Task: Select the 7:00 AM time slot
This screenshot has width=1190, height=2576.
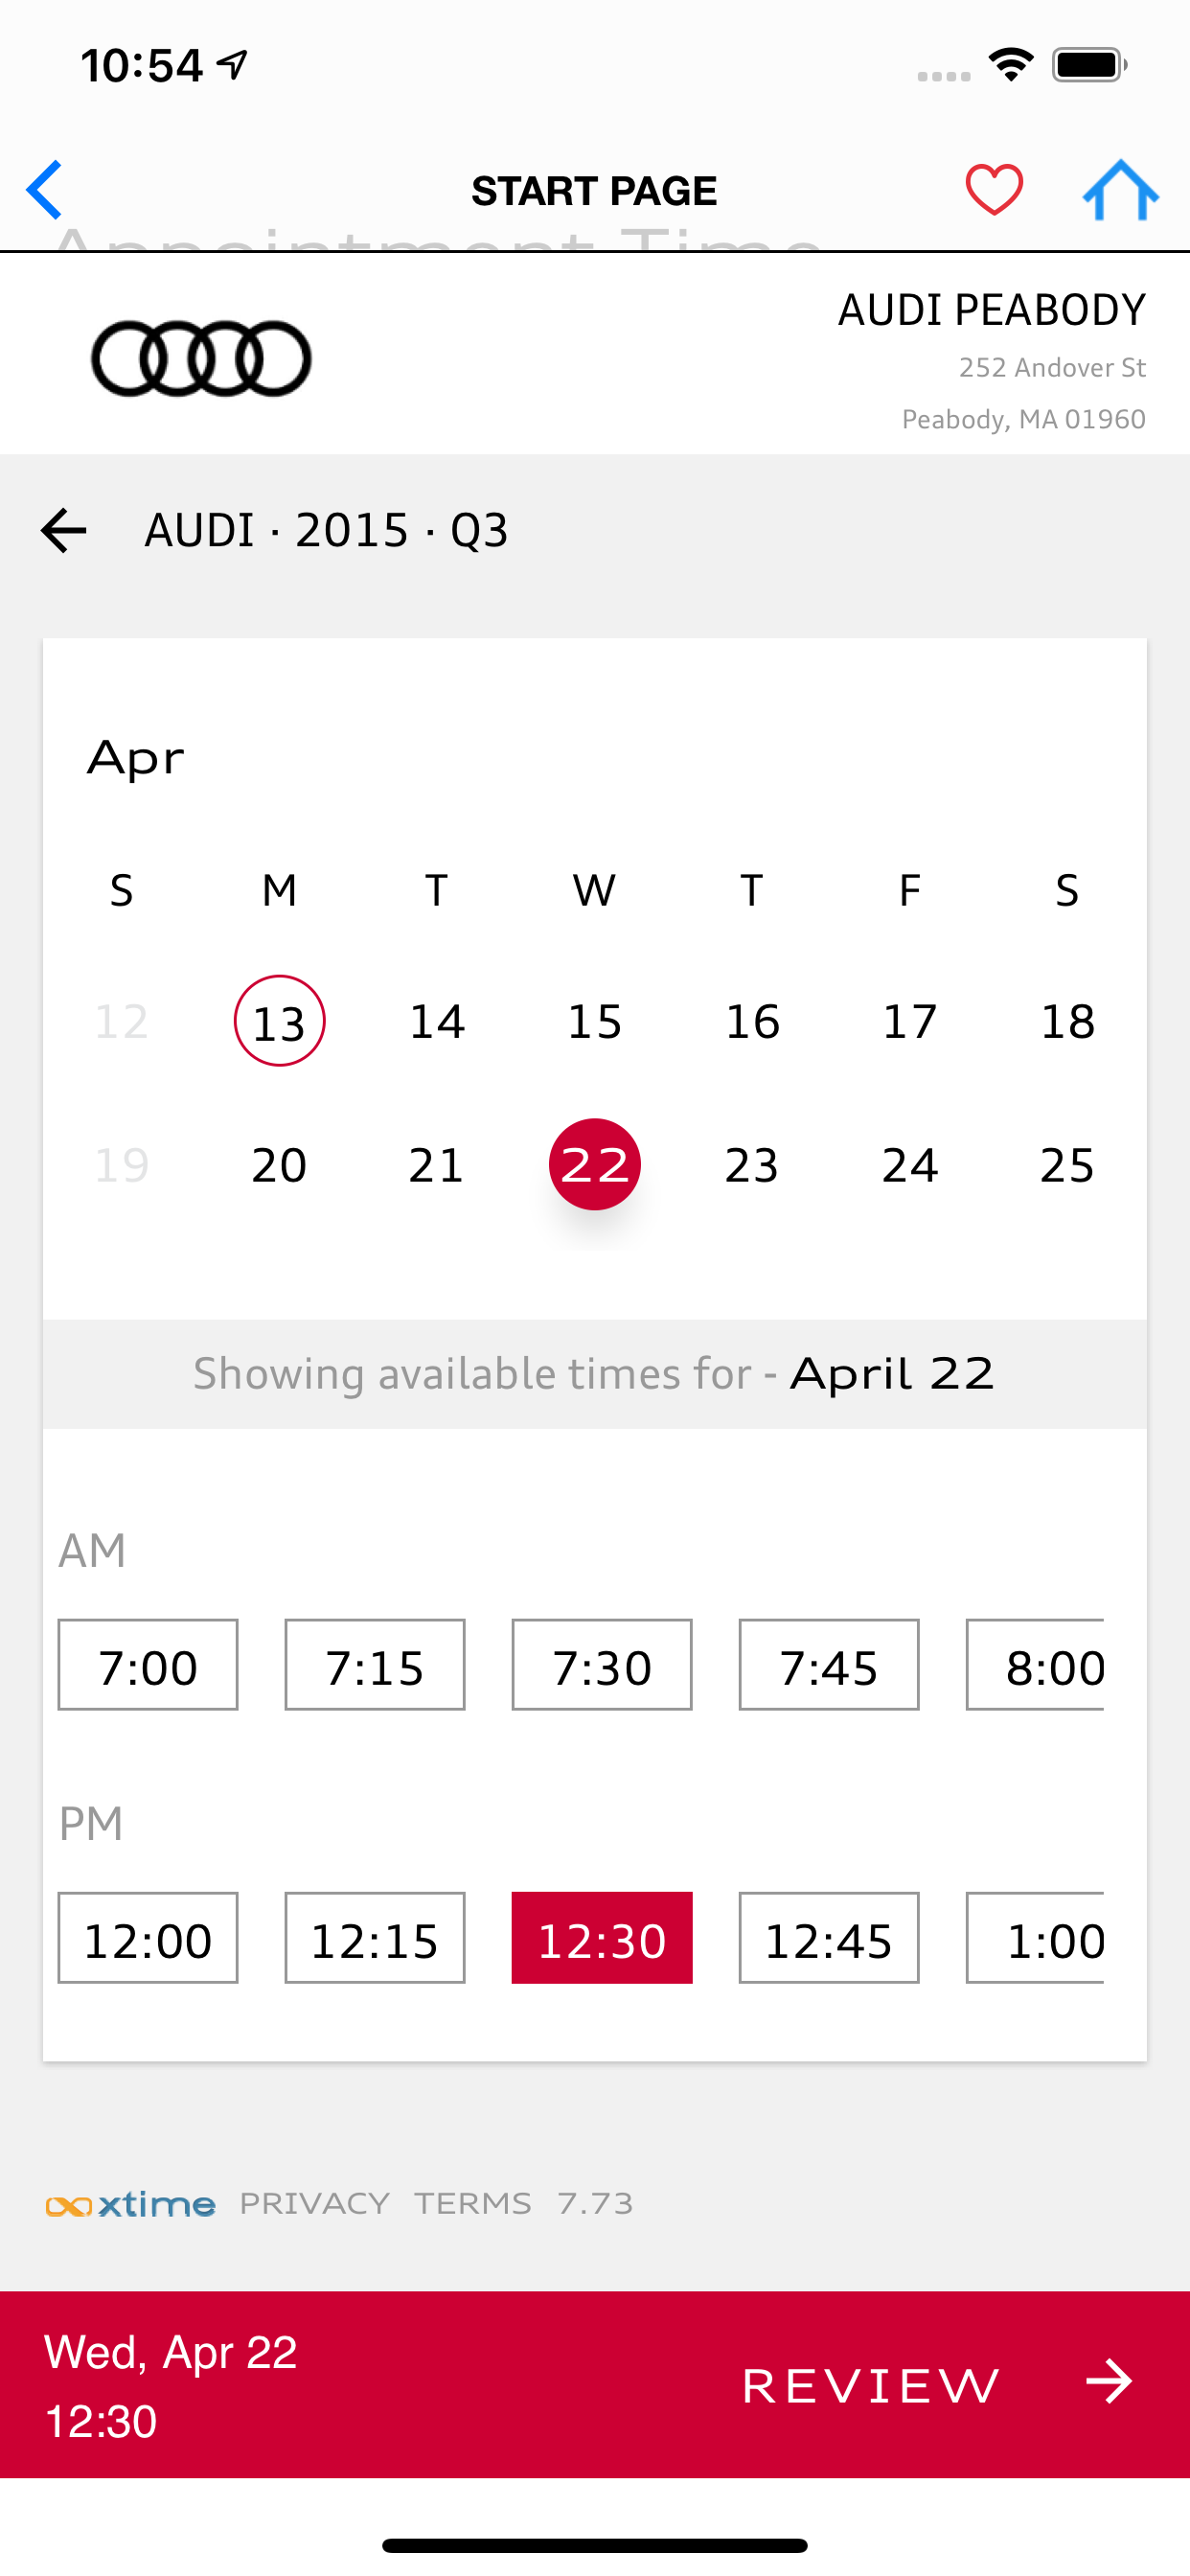Action: click(148, 1665)
